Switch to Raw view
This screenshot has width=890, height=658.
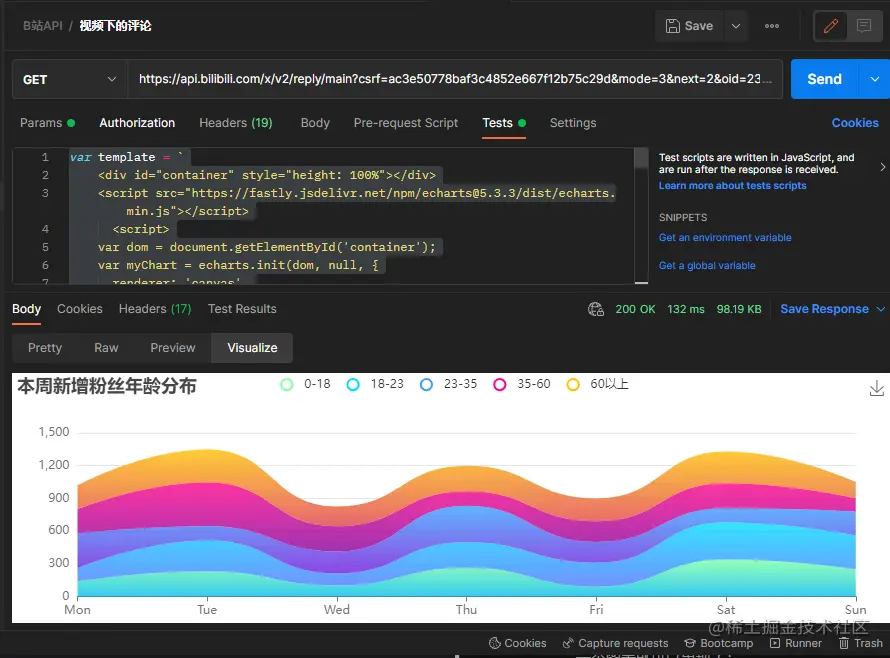pyautogui.click(x=106, y=348)
